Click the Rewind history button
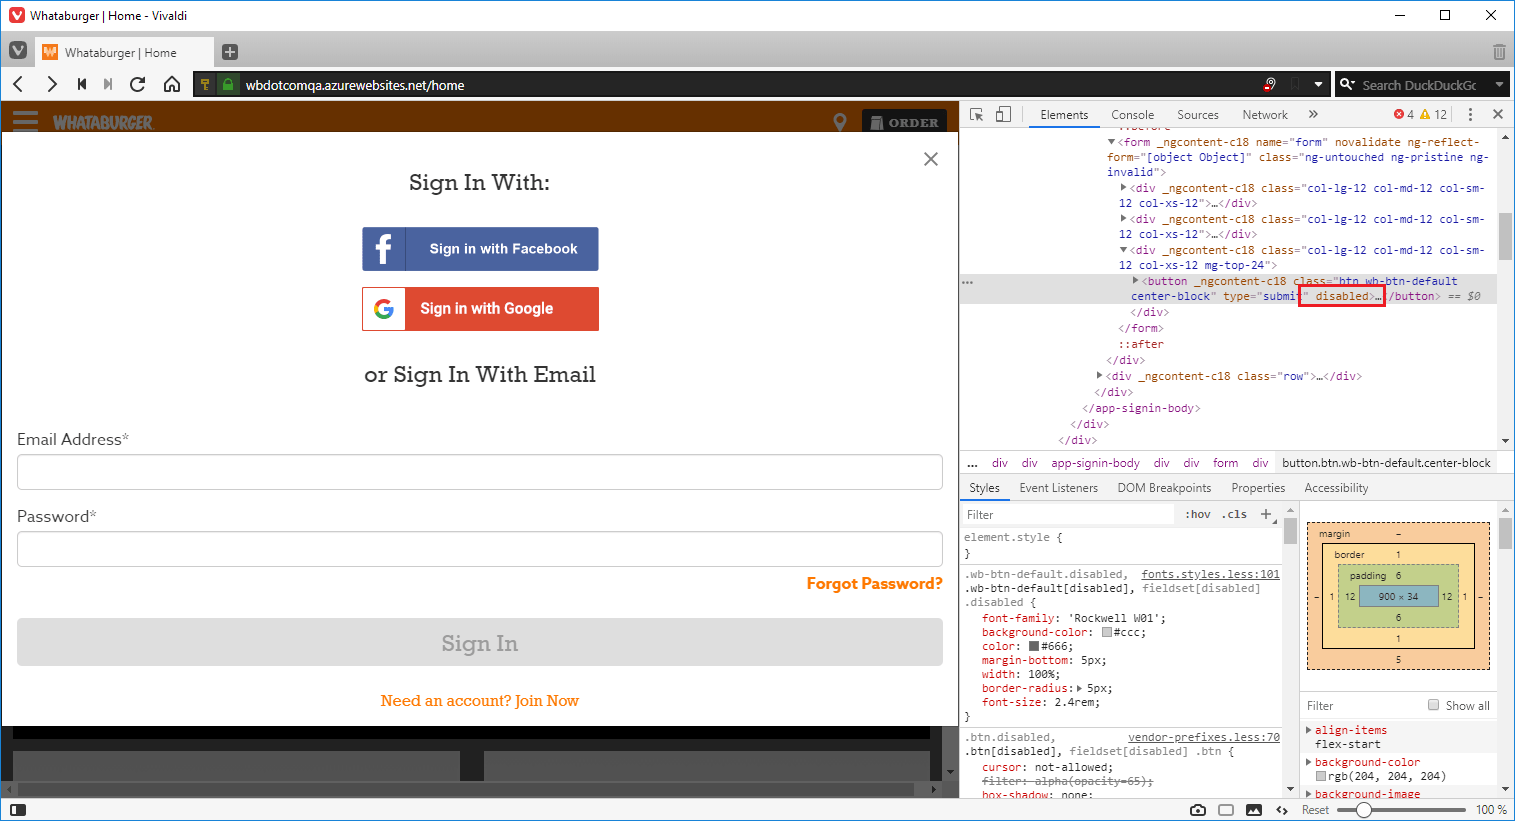This screenshot has height=821, width=1515. click(82, 84)
